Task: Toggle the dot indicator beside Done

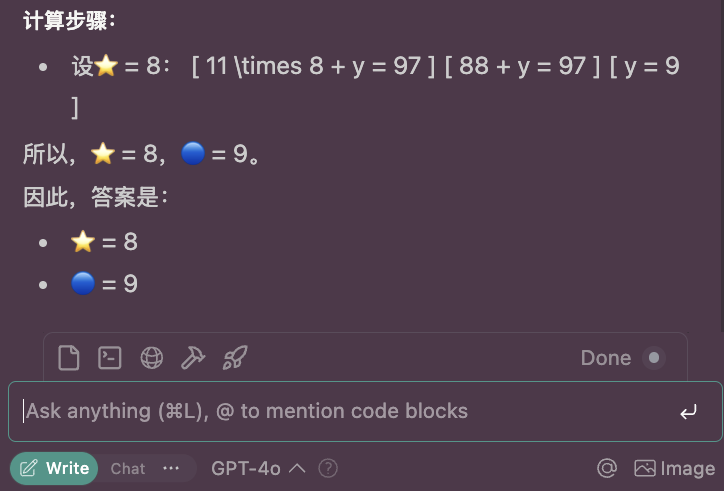Action: coord(654,358)
